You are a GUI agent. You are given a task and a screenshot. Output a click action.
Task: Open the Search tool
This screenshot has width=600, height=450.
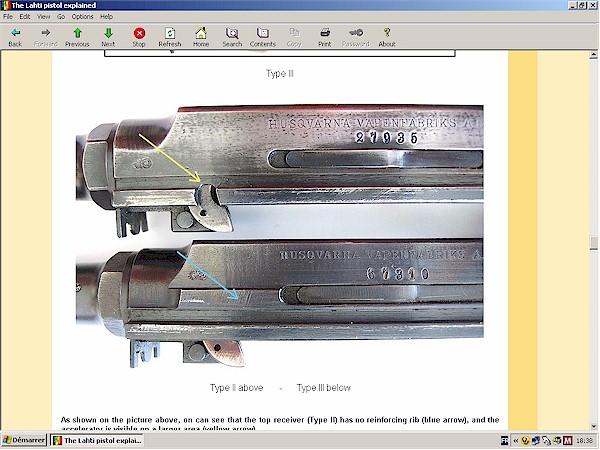click(232, 37)
